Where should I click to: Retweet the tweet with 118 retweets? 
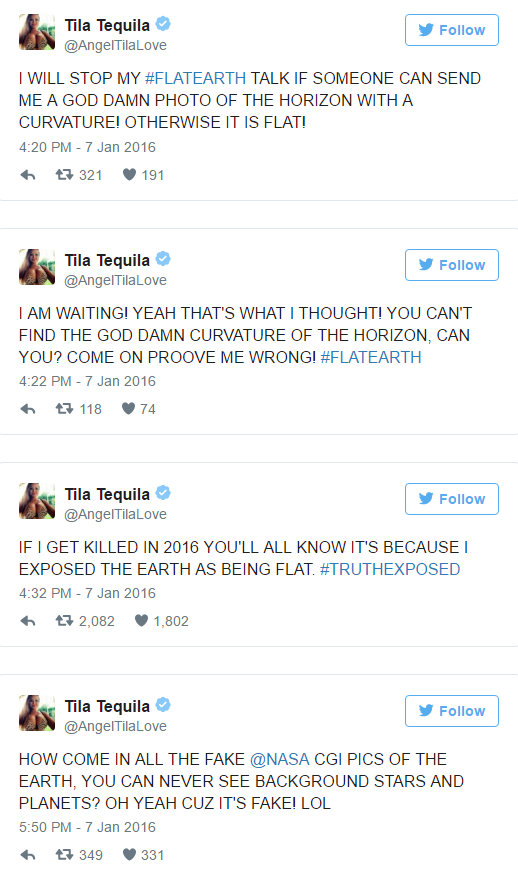(64, 409)
